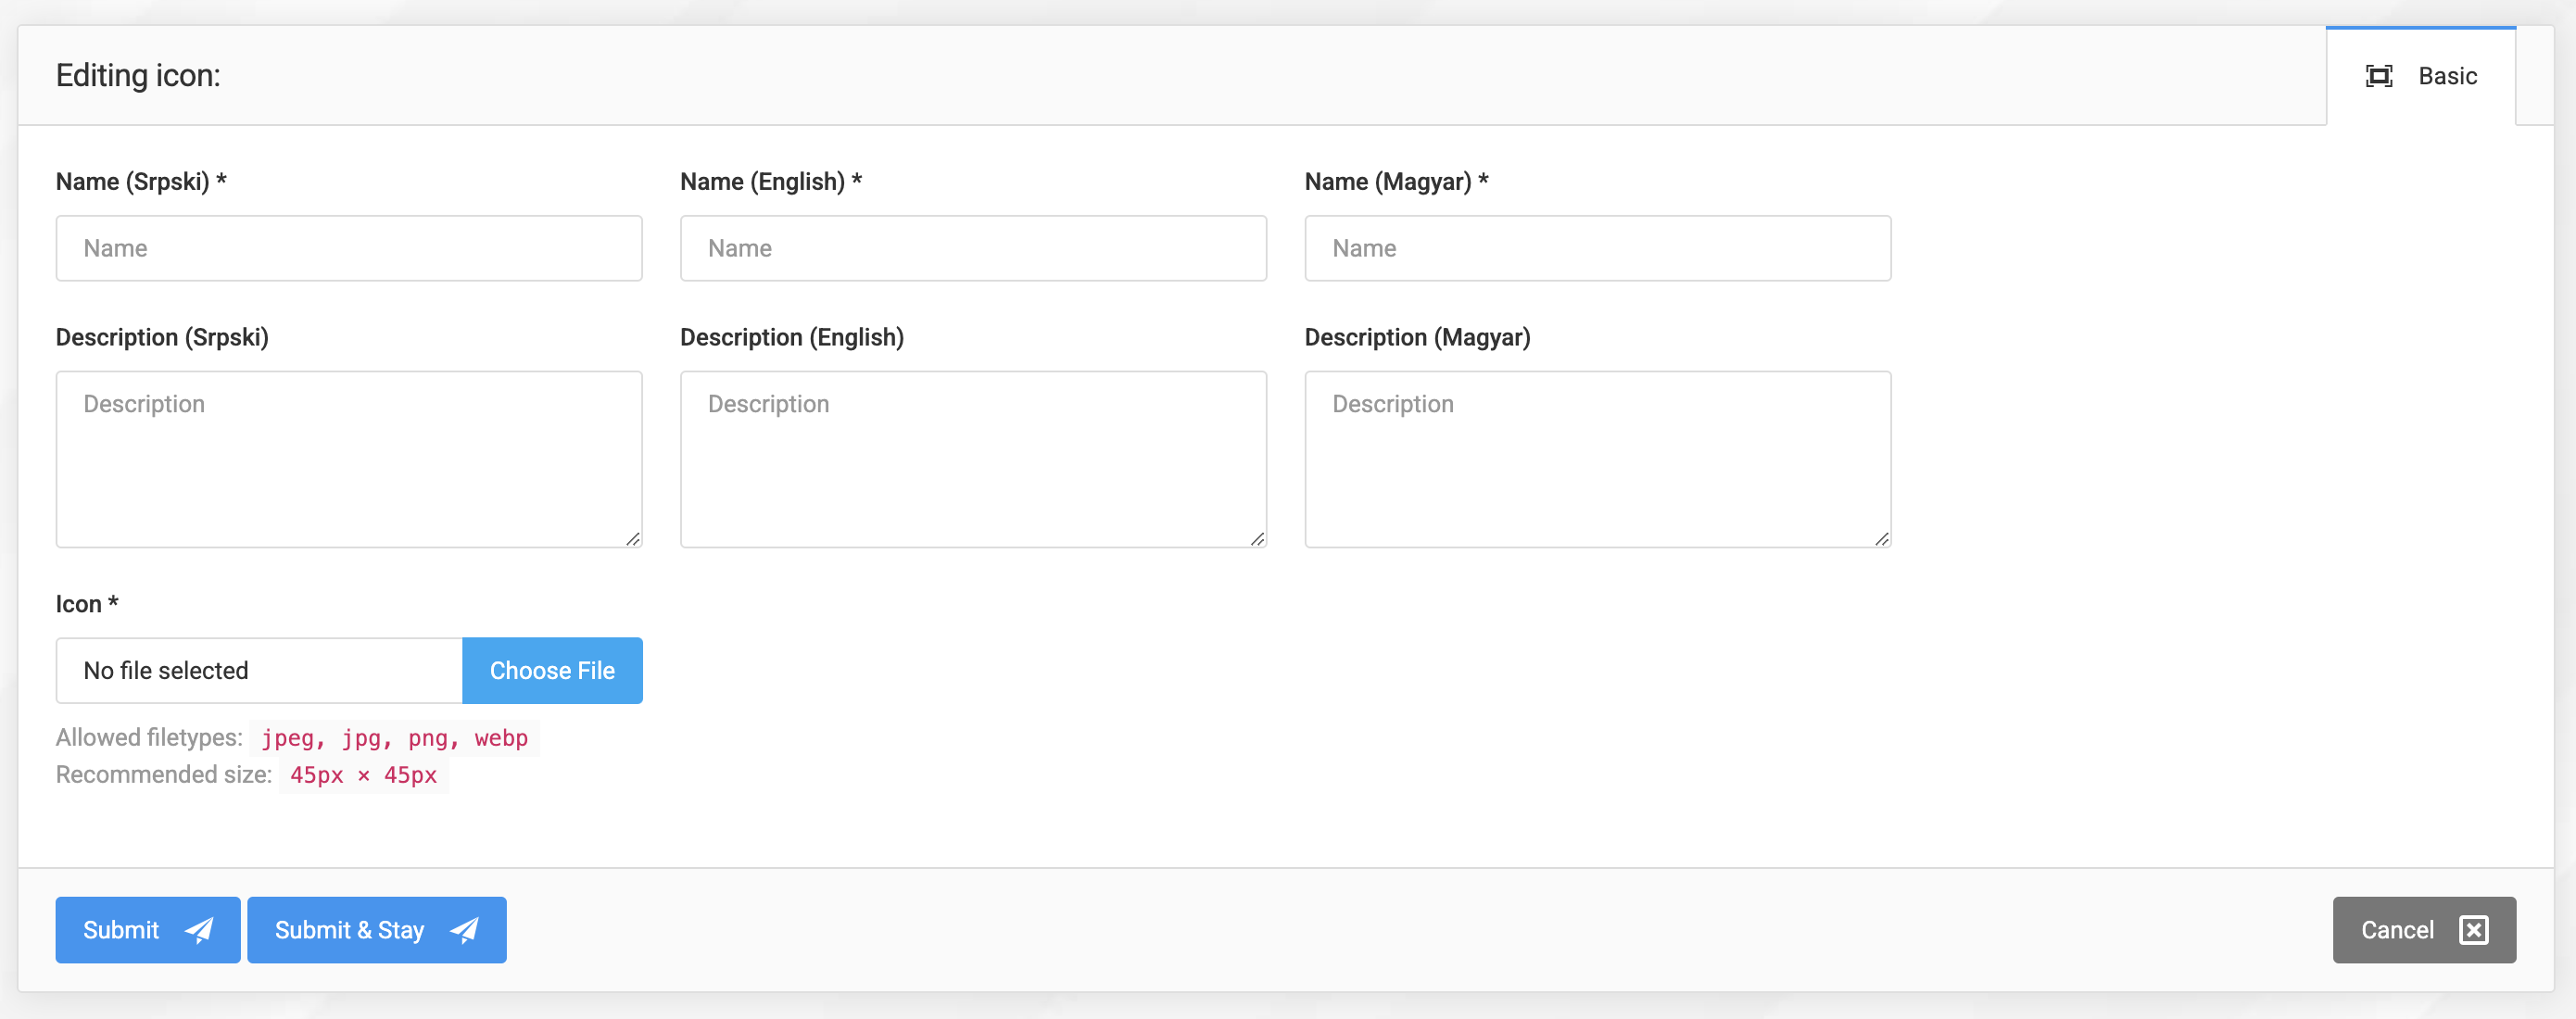Click the resize handle of Description (Magyar)

[x=1884, y=540]
